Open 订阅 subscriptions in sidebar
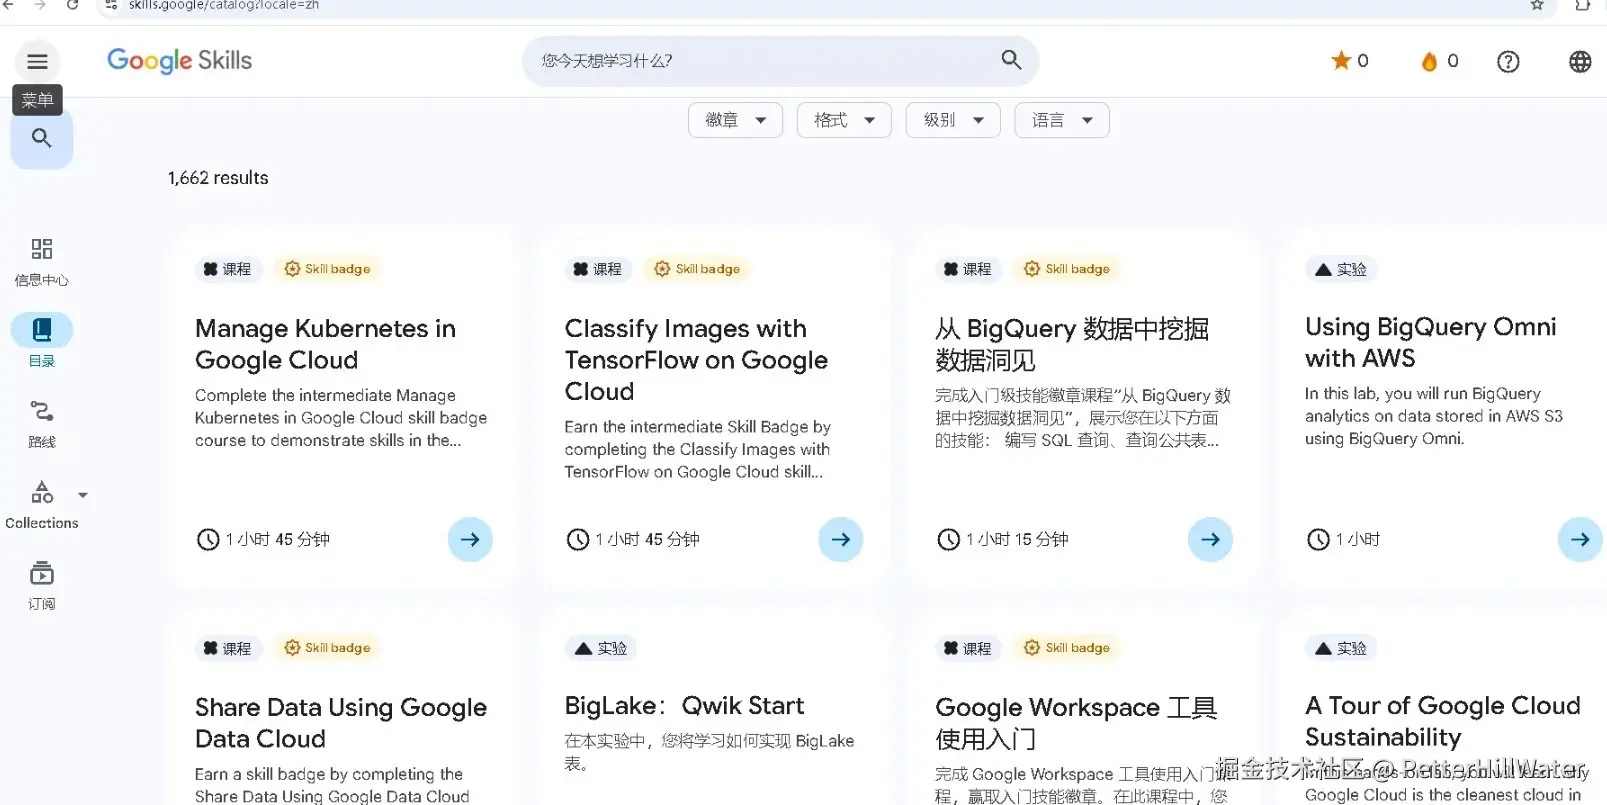 (42, 585)
